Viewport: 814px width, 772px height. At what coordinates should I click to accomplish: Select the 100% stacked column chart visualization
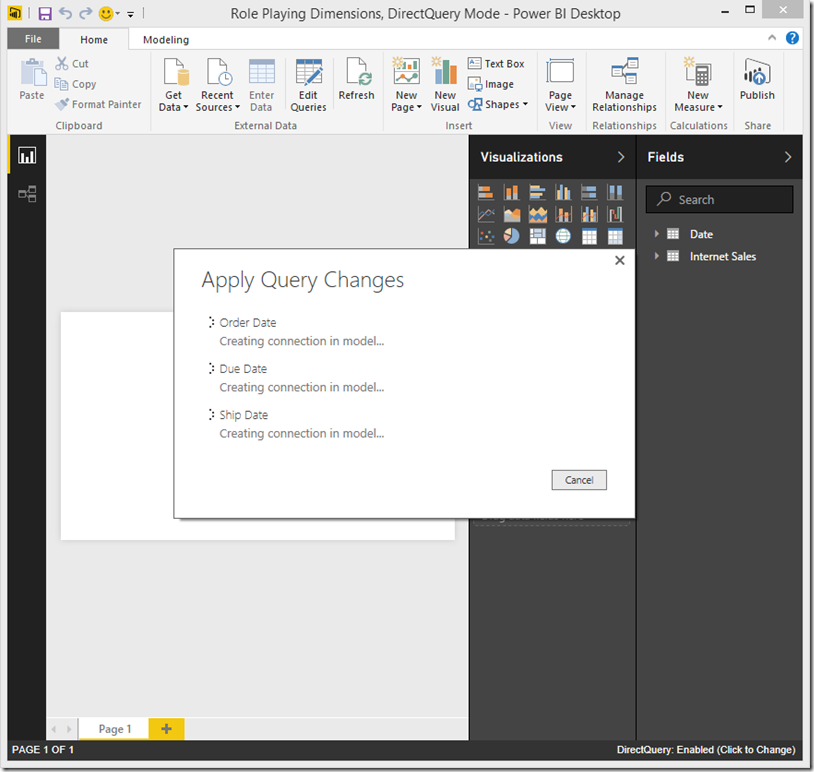click(615, 193)
